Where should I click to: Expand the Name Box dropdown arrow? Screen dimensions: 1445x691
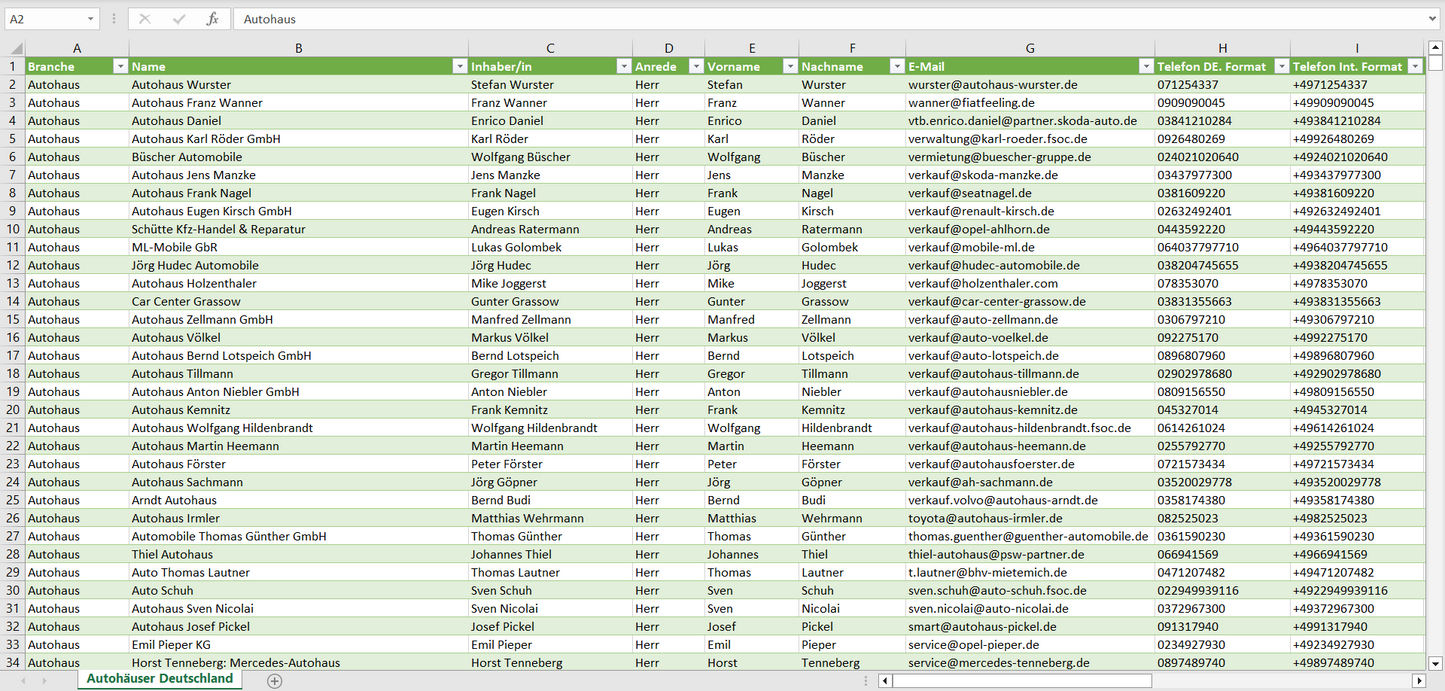click(91, 19)
